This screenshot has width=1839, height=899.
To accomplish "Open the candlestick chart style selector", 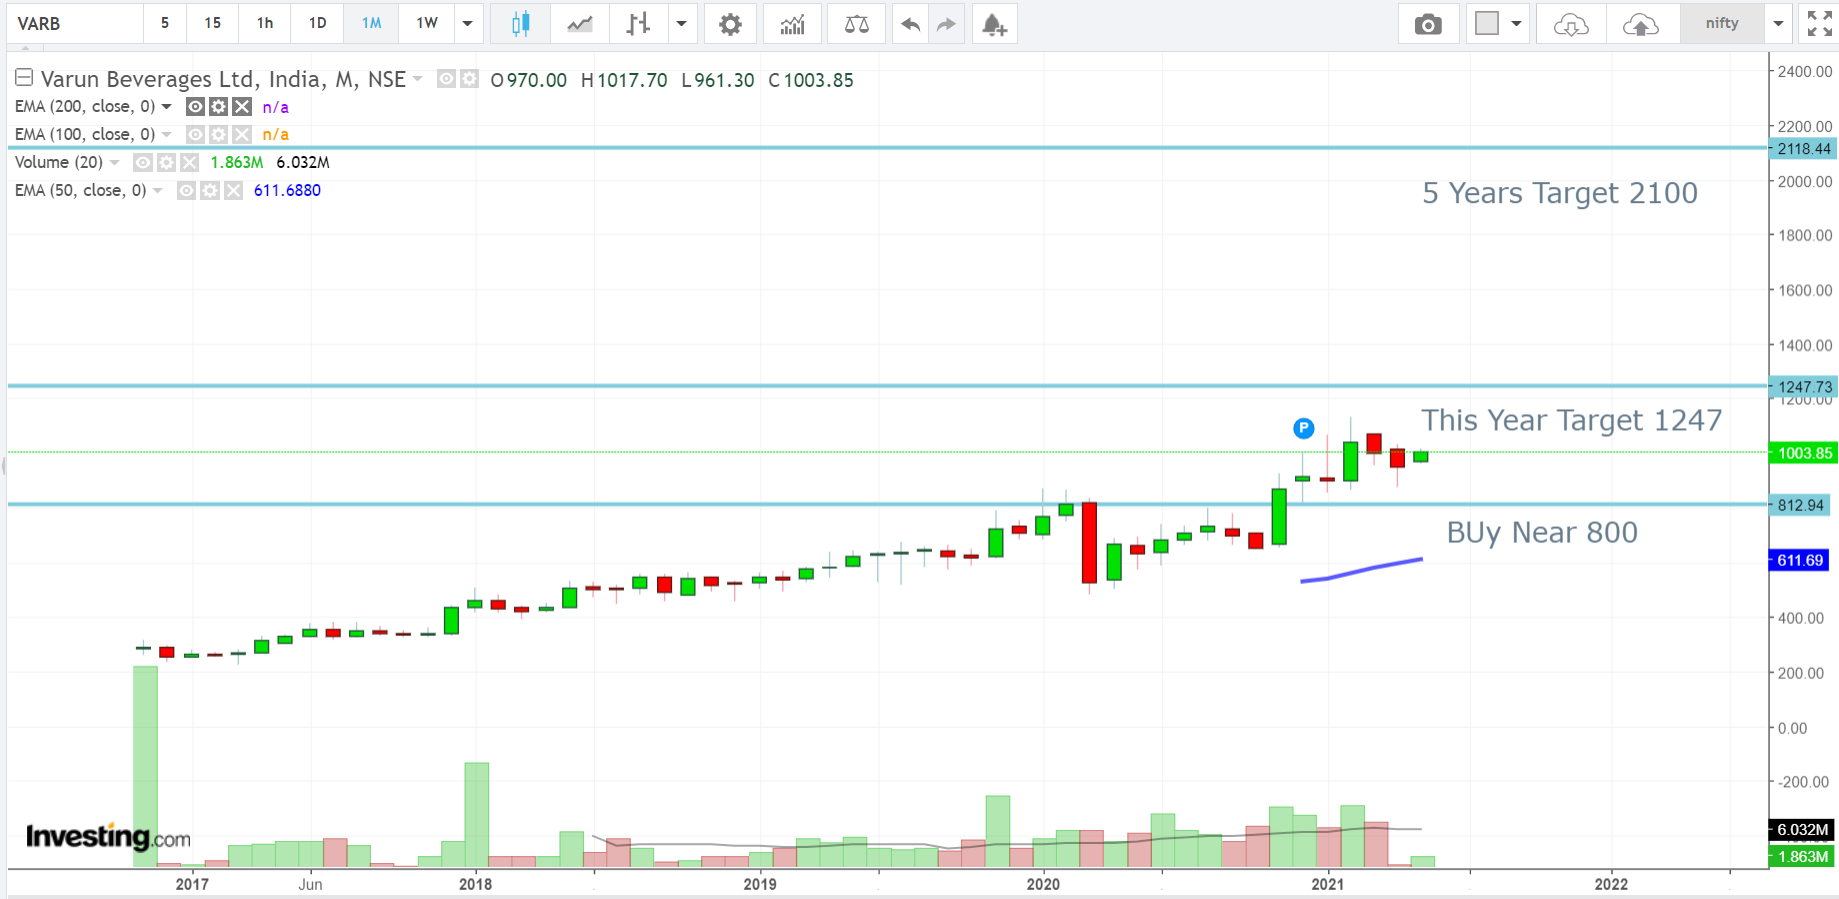I will pyautogui.click(x=520, y=24).
